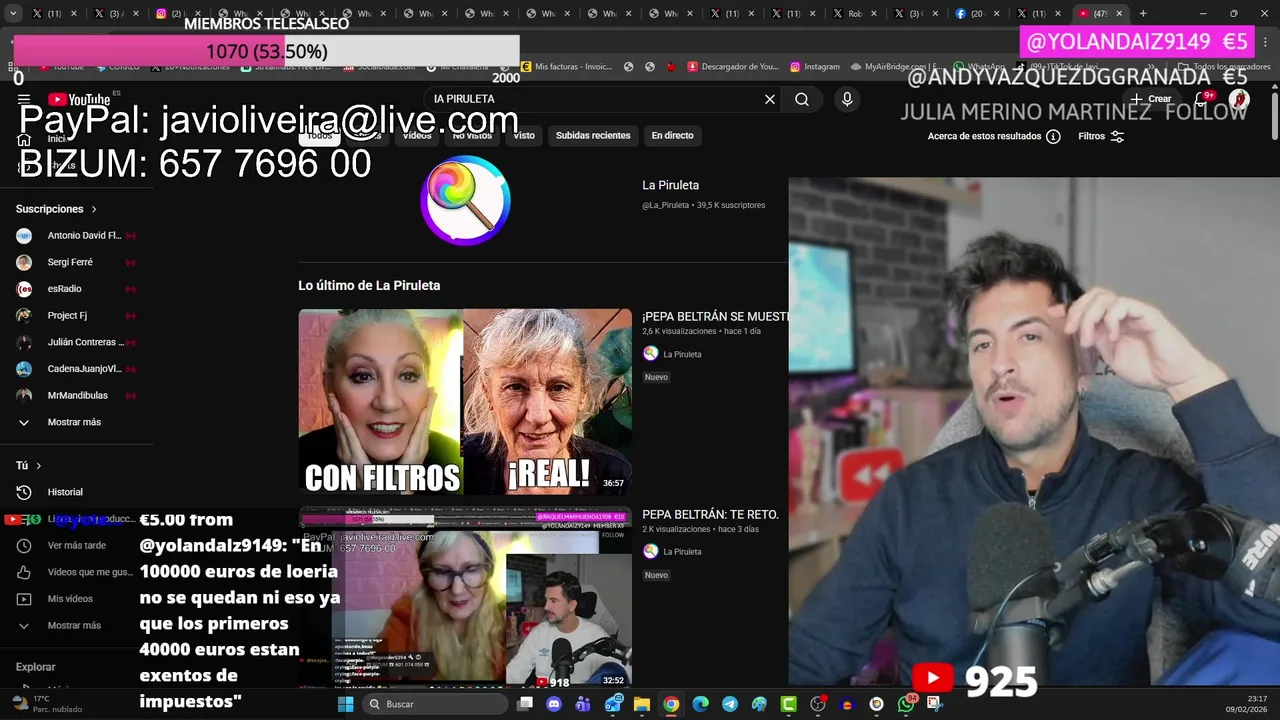Open Descargador de You... bookmark
1280x720 pixels.
[x=732, y=67]
